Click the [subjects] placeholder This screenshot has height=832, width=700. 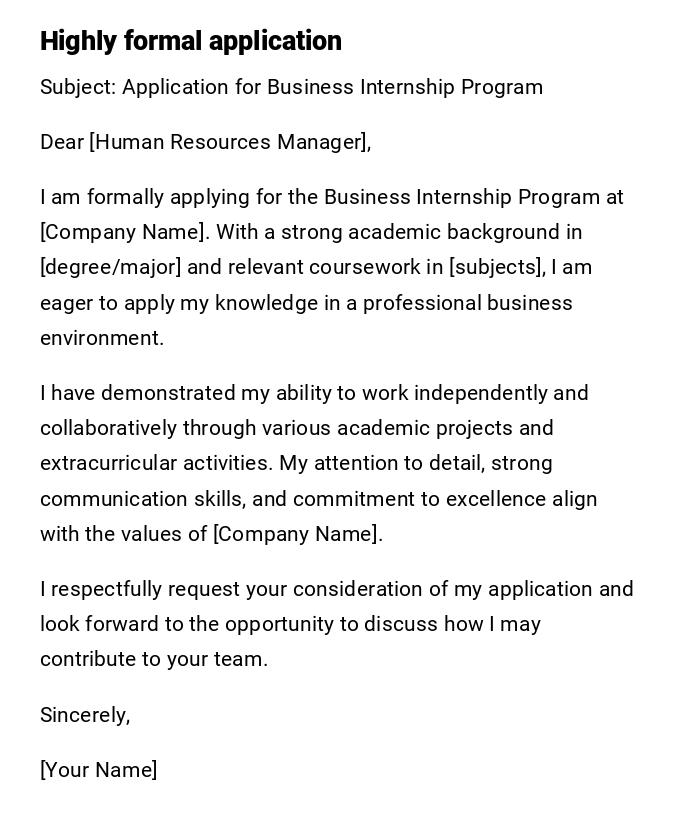click(x=496, y=267)
